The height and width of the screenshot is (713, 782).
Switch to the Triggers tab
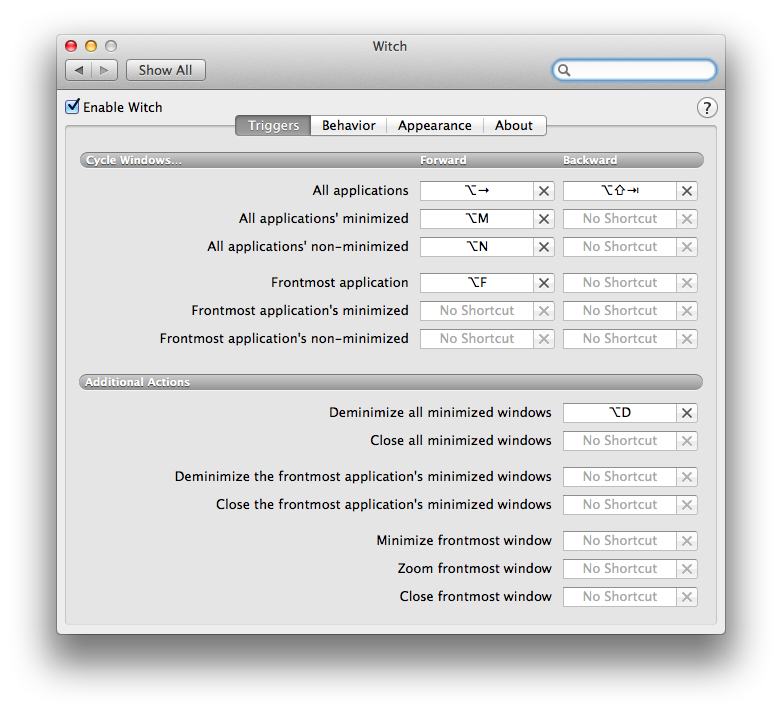click(273, 125)
